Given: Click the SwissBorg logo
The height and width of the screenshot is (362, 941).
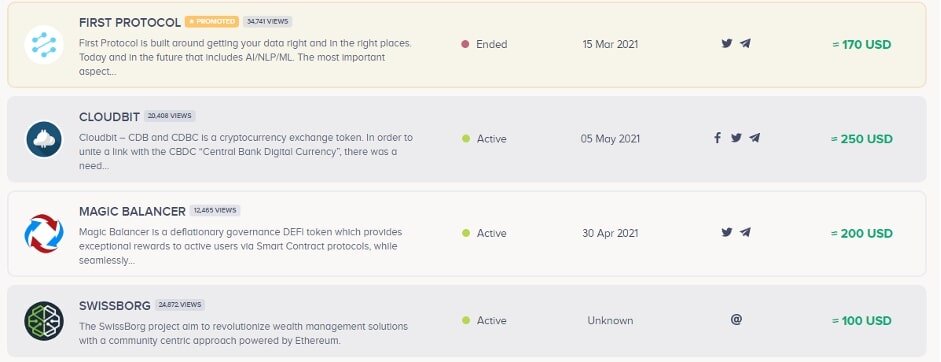Looking at the screenshot, I should [44, 321].
